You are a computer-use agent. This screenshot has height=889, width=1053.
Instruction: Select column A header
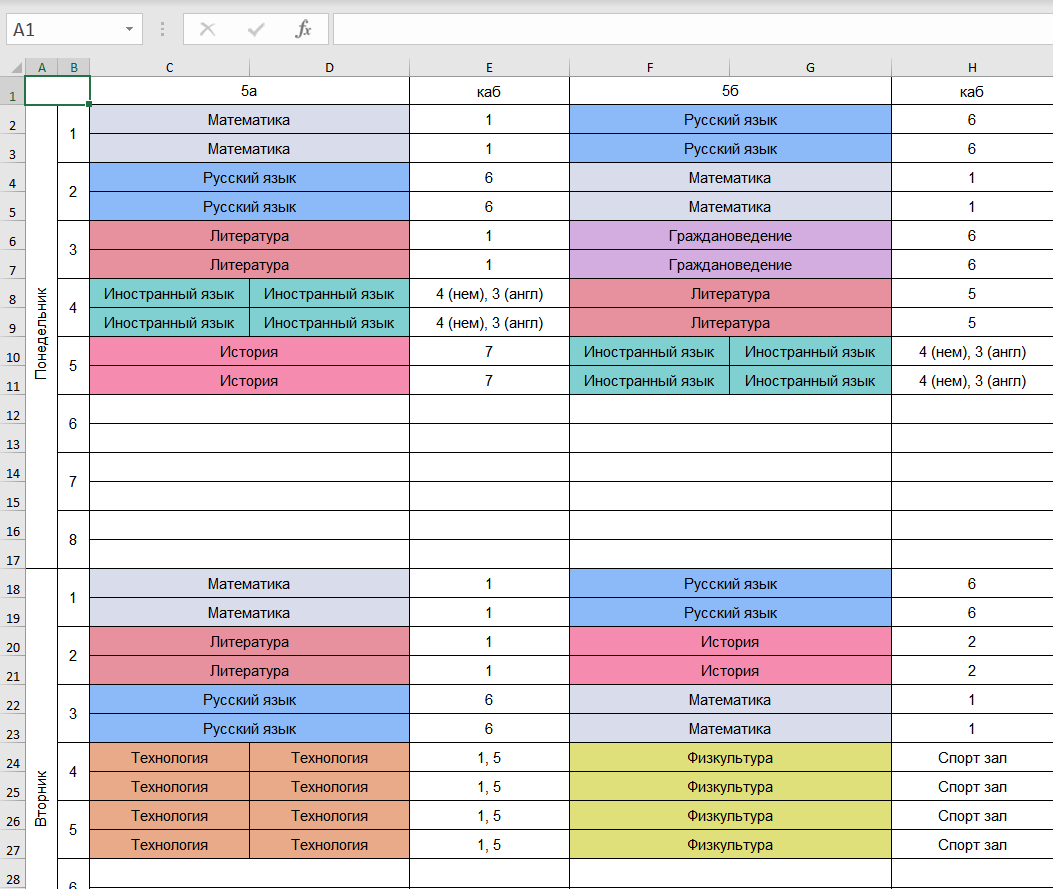pyautogui.click(x=42, y=67)
